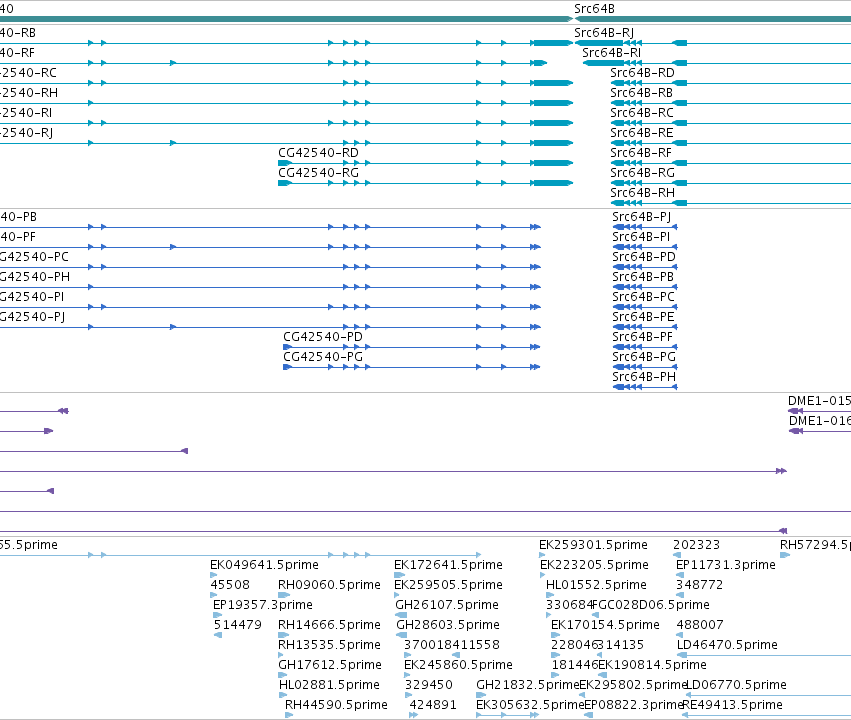Select the Src64B-PD protein label
Viewport: 851px width, 720px height.
644,257
